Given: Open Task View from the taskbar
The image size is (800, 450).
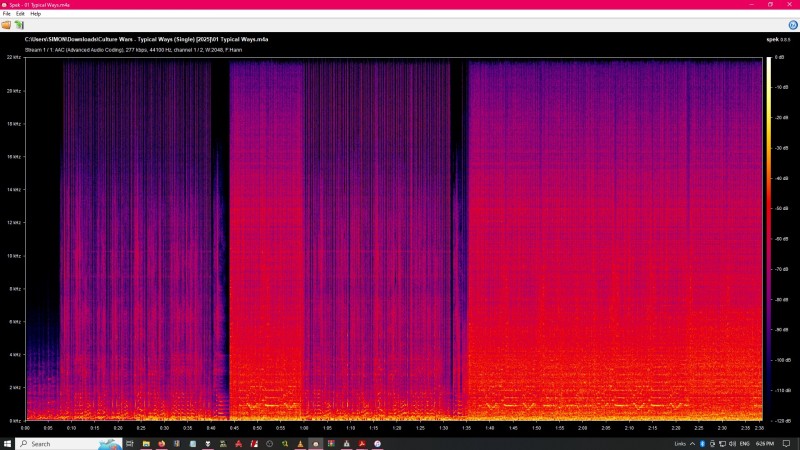Looking at the screenshot, I should 131,443.
